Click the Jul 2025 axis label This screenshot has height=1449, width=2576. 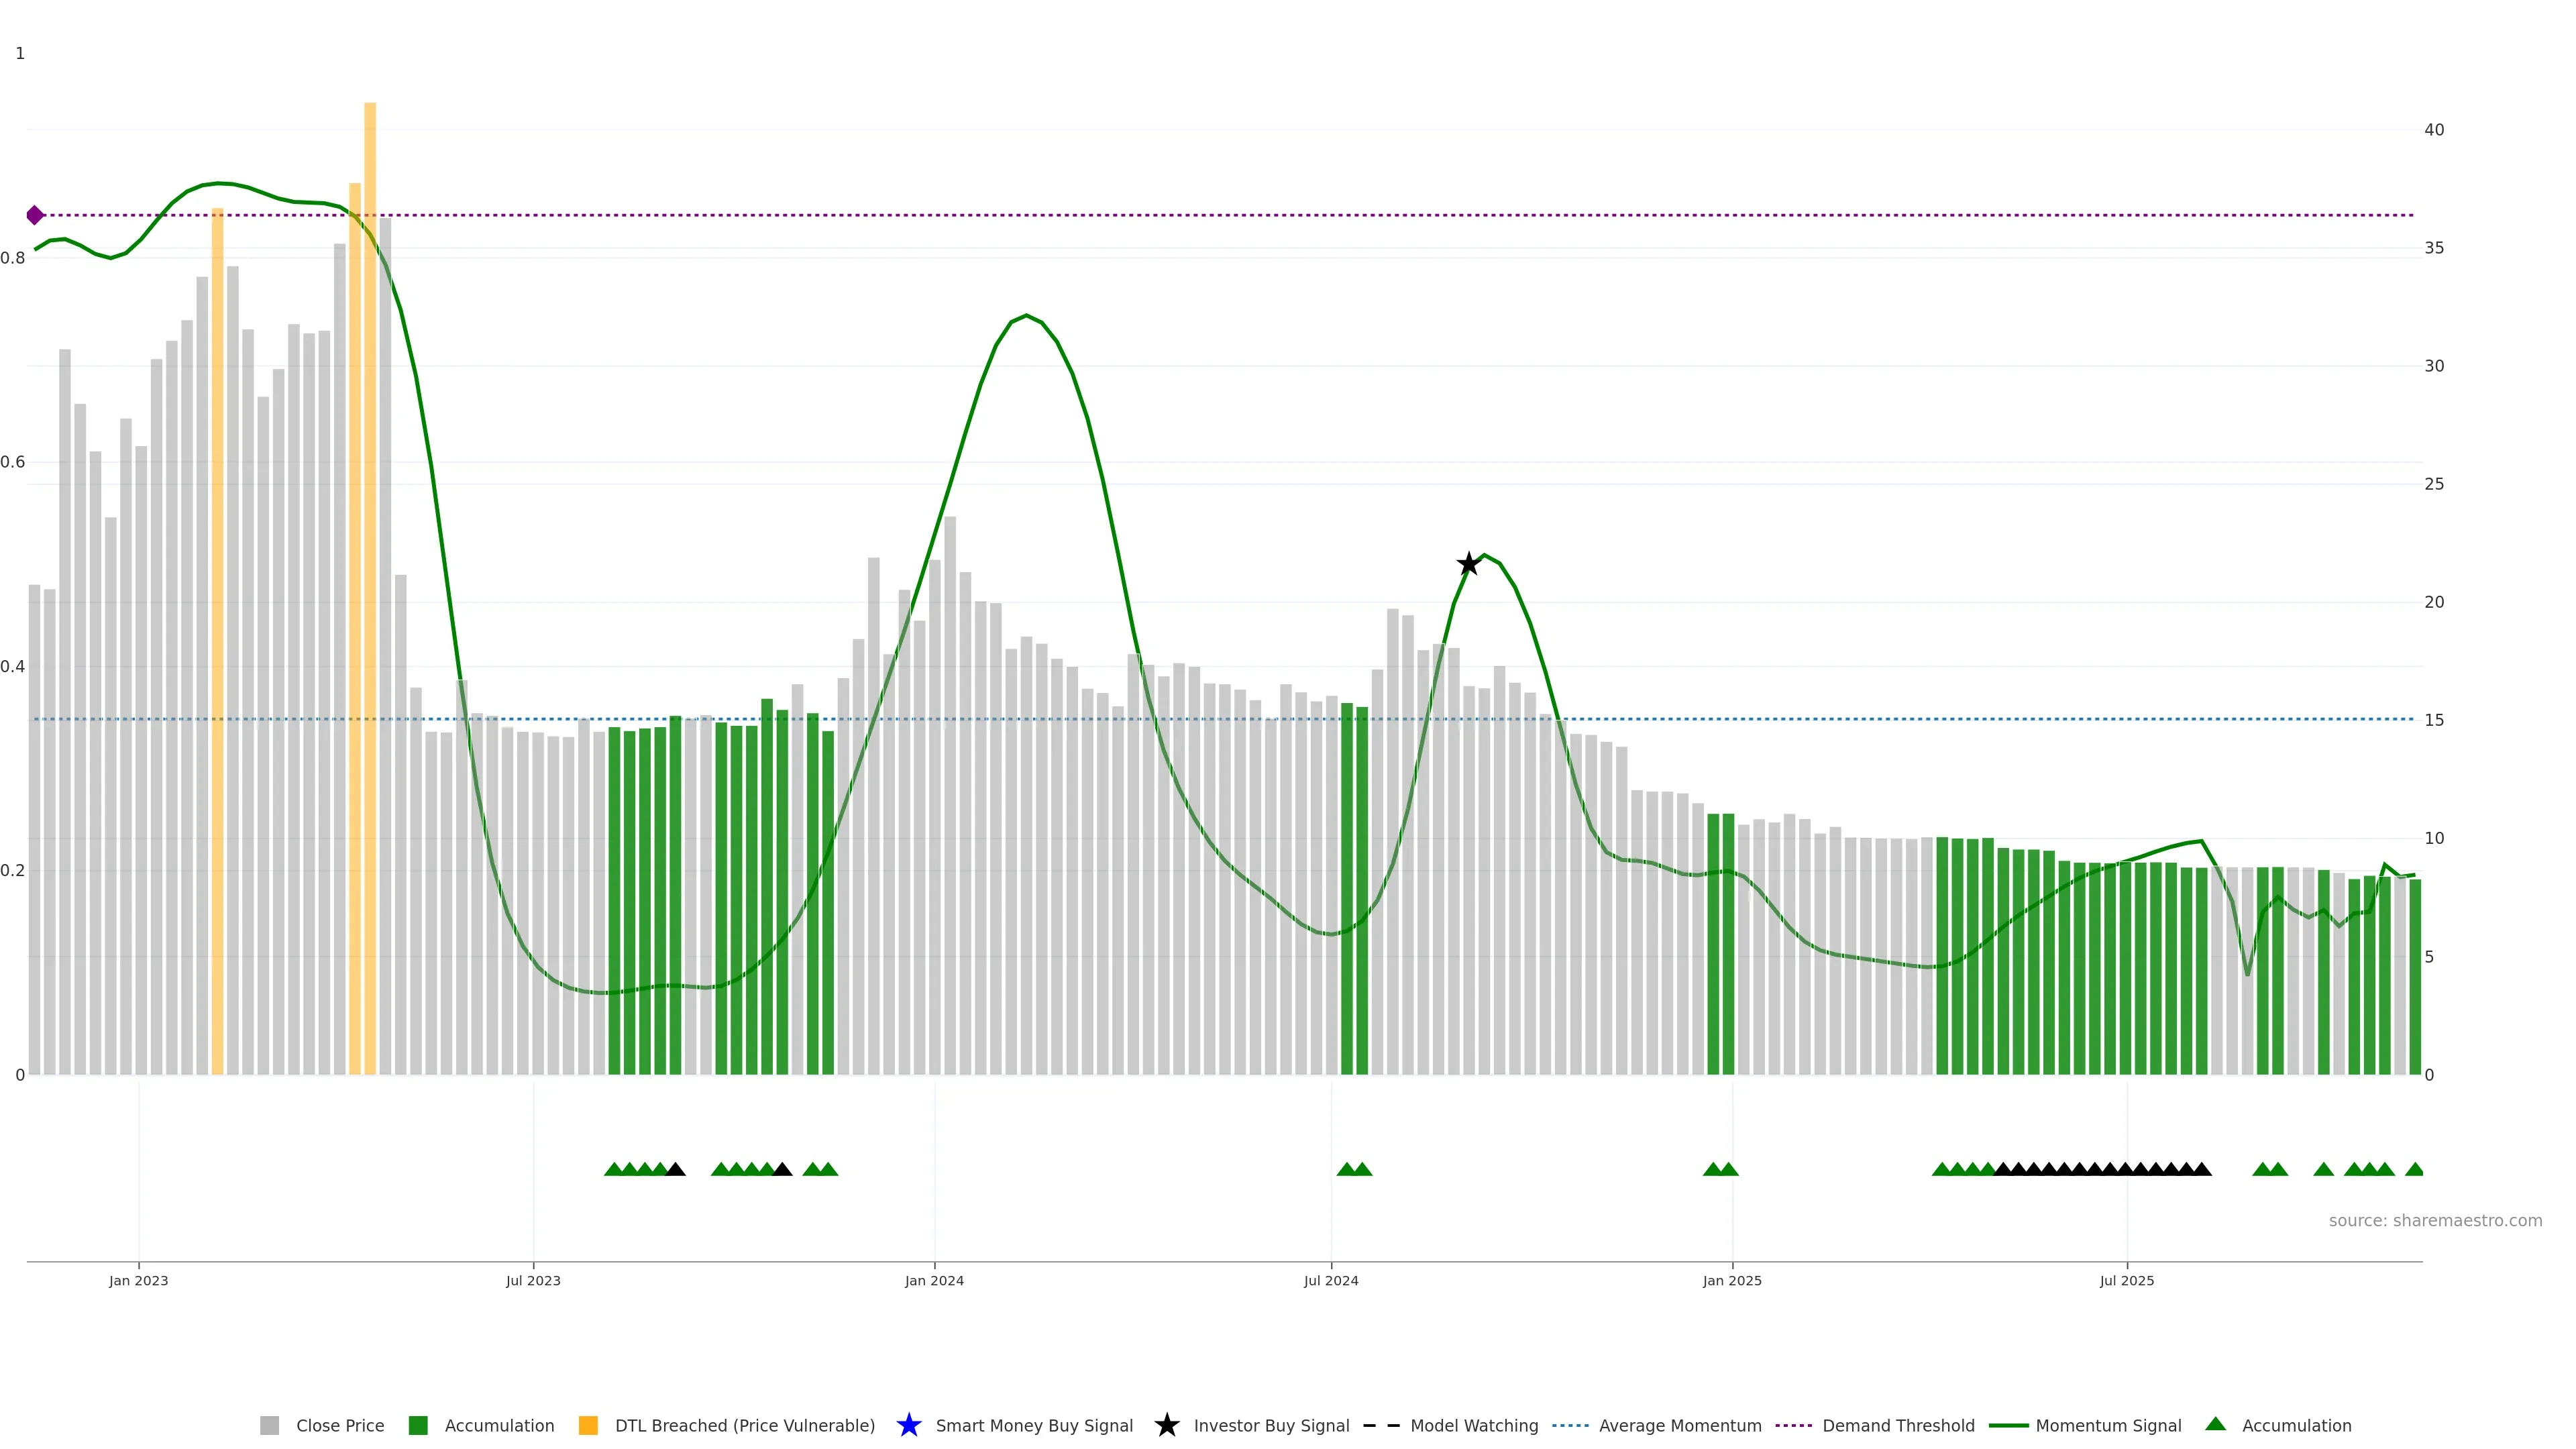click(2126, 1280)
